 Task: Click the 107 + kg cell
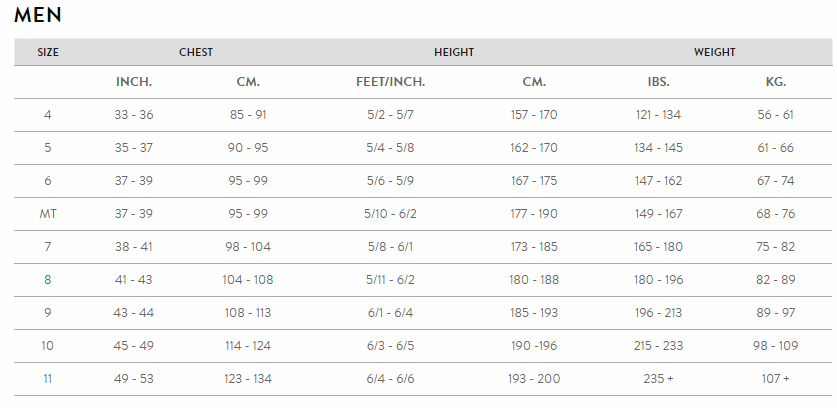[775, 379]
